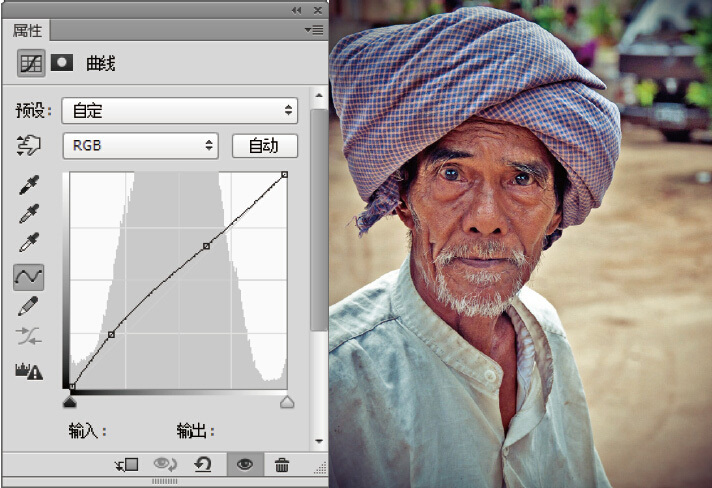This screenshot has height=488, width=712.
Task: Open the 预设 preset dropdown
Action: tap(180, 110)
